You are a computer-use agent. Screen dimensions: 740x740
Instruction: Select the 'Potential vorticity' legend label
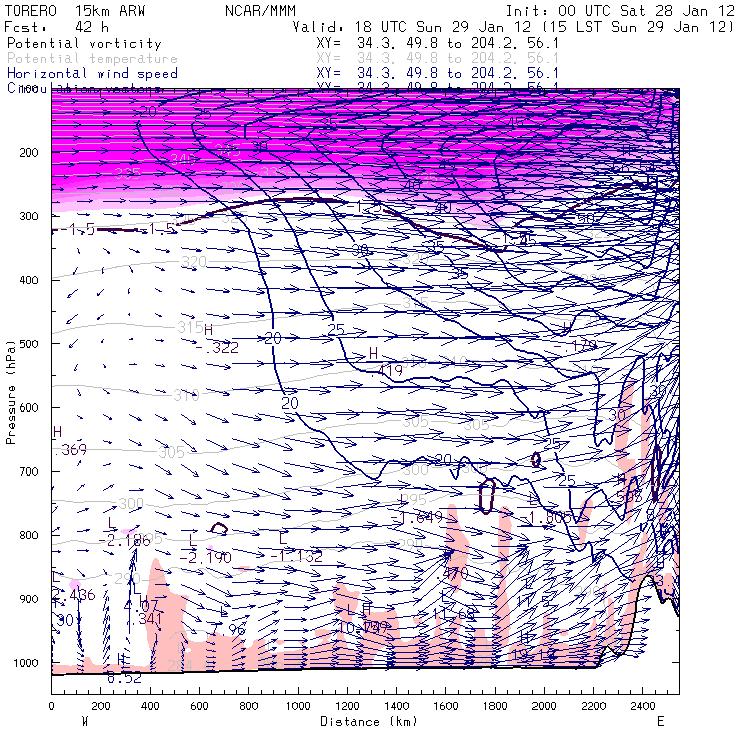(84, 43)
